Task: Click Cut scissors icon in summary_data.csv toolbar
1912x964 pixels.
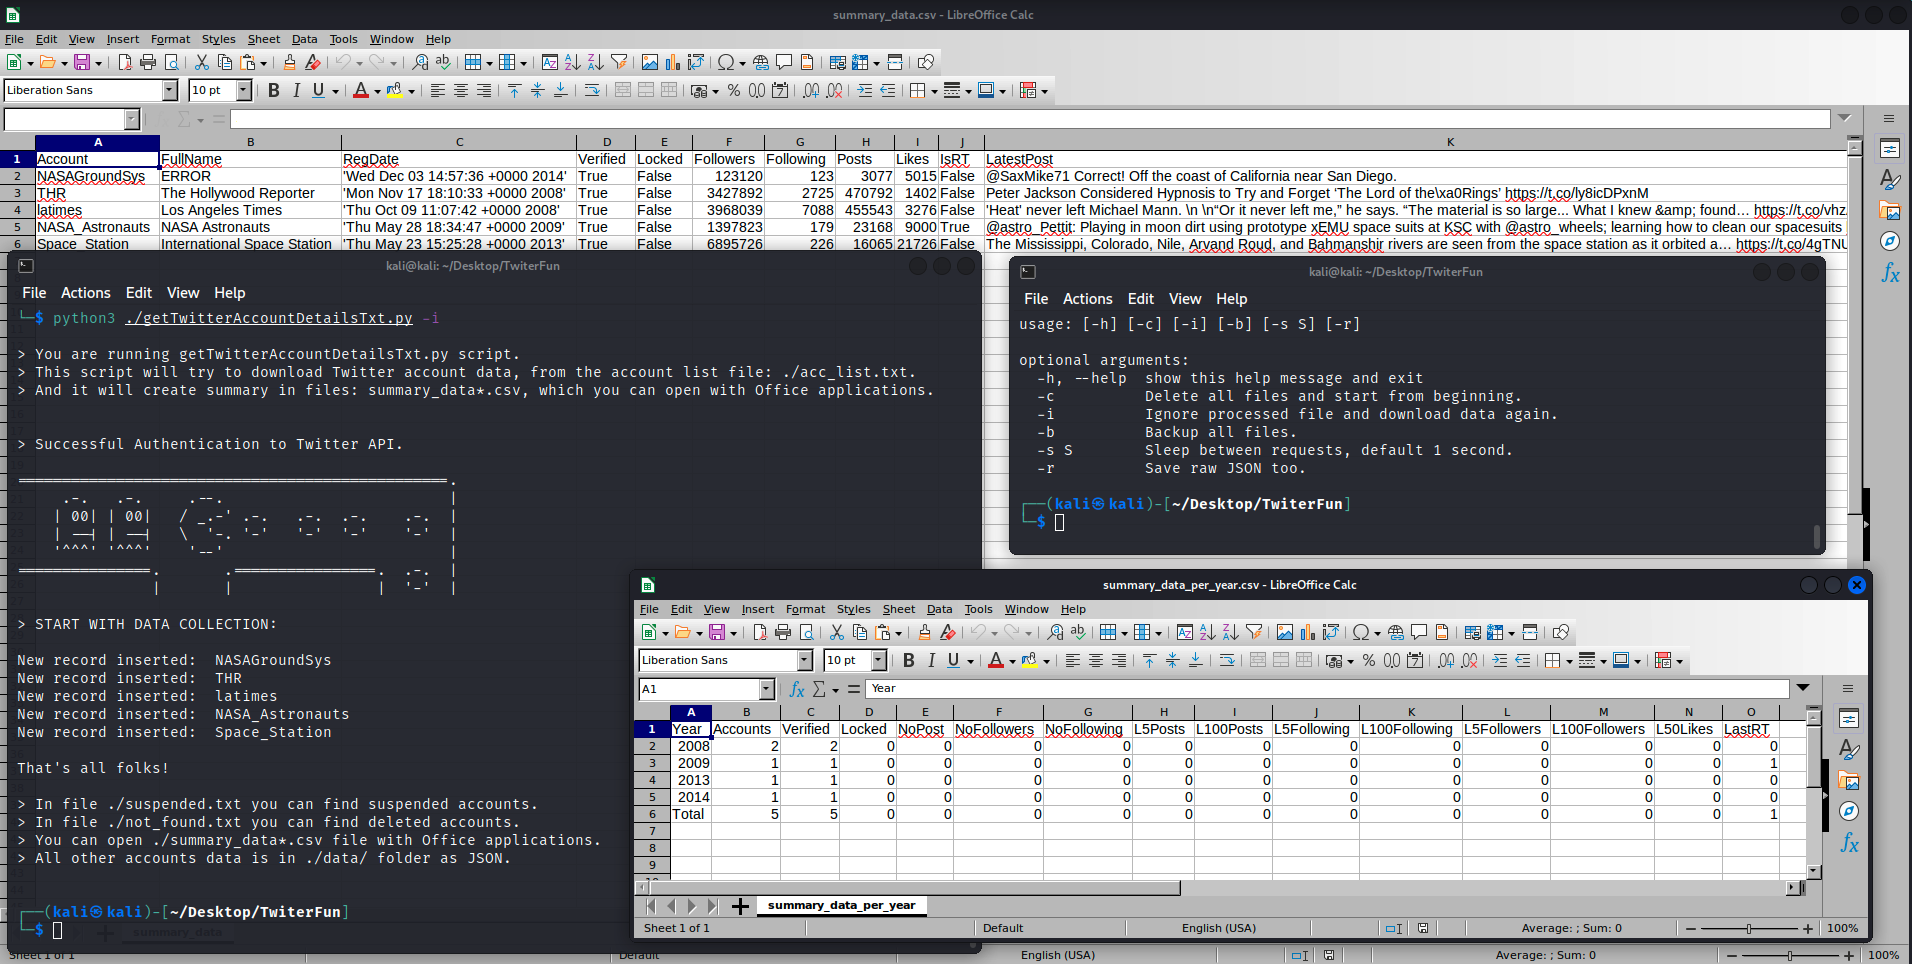Action: click(201, 62)
